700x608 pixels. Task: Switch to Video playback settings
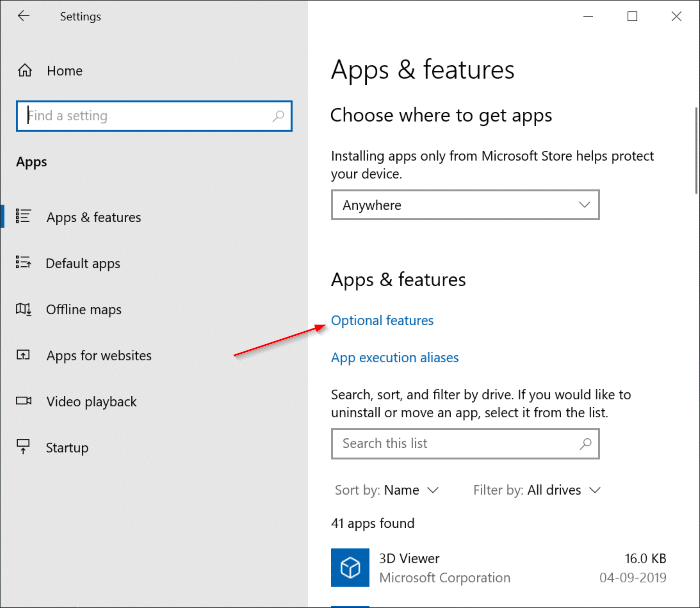click(92, 402)
